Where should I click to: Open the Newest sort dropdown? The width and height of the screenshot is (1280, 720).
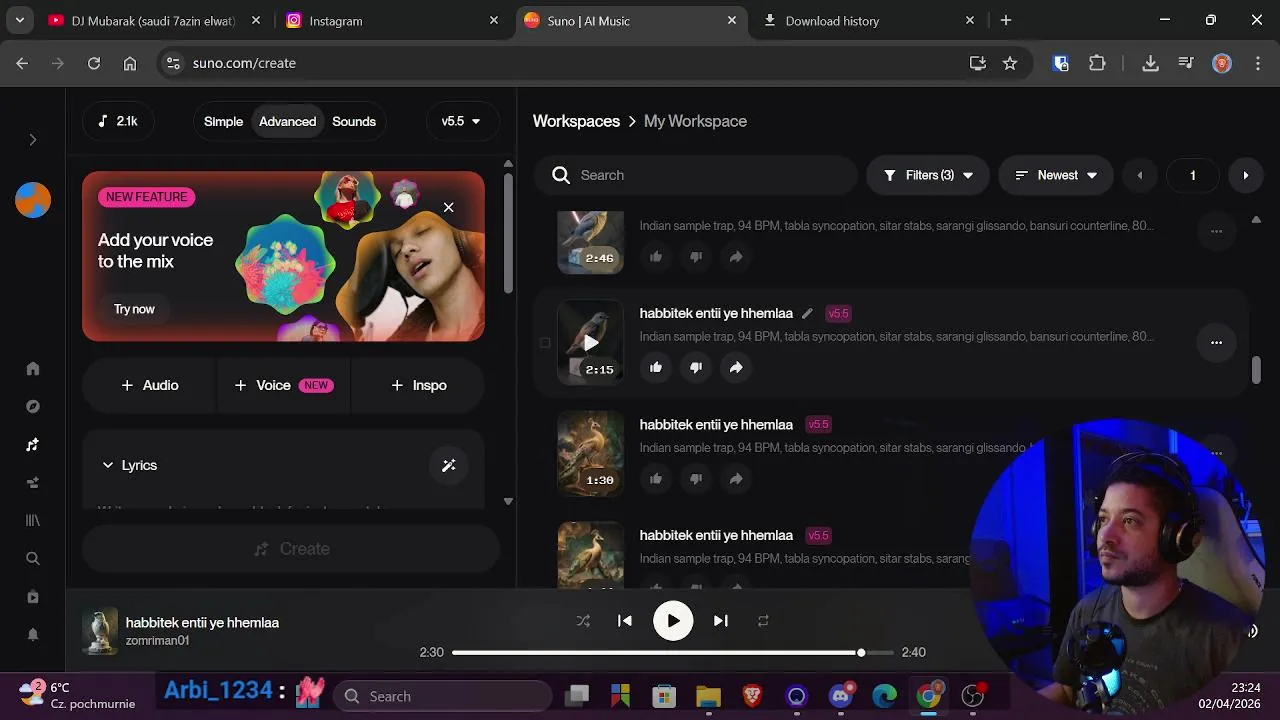coord(1056,175)
